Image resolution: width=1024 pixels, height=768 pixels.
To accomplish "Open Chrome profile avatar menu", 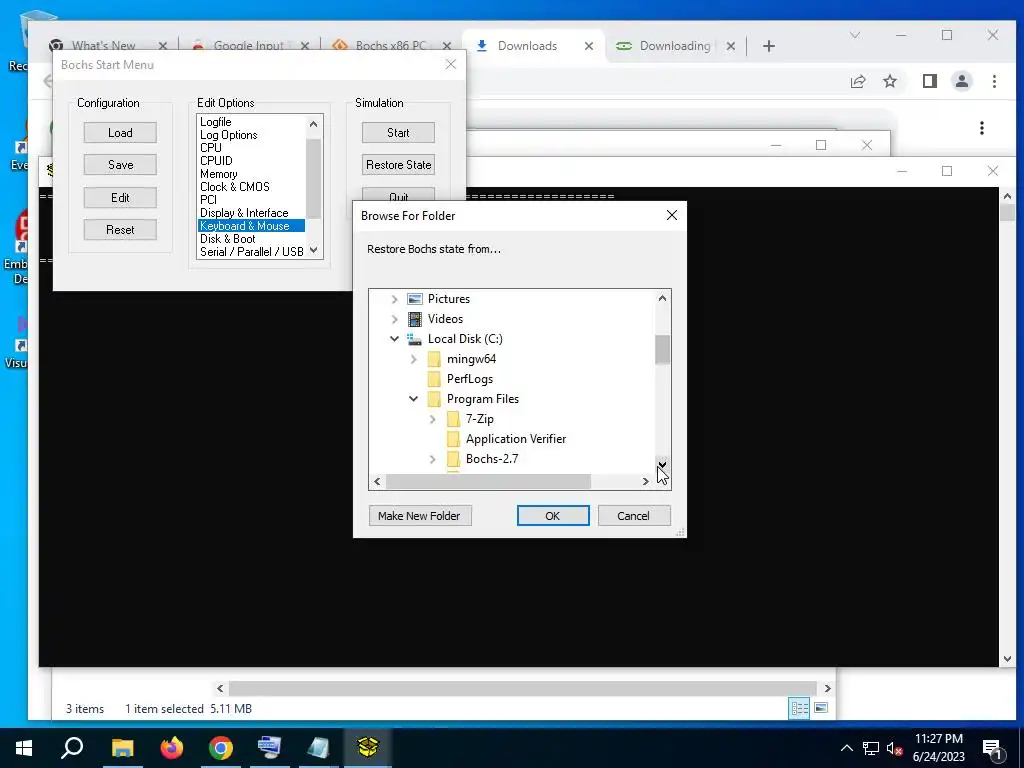I will click(x=962, y=82).
